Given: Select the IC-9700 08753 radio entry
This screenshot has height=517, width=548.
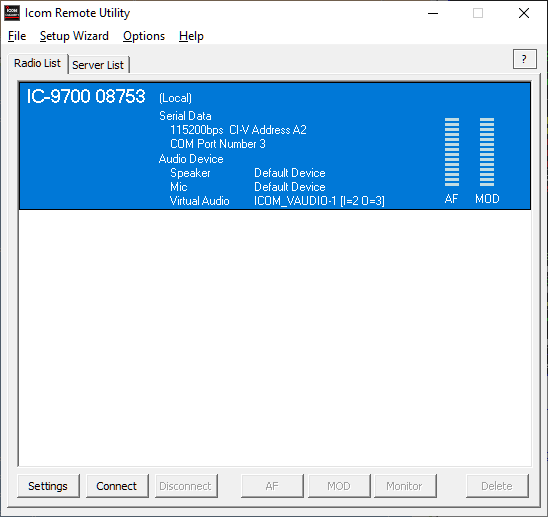Looking at the screenshot, I should (275, 146).
